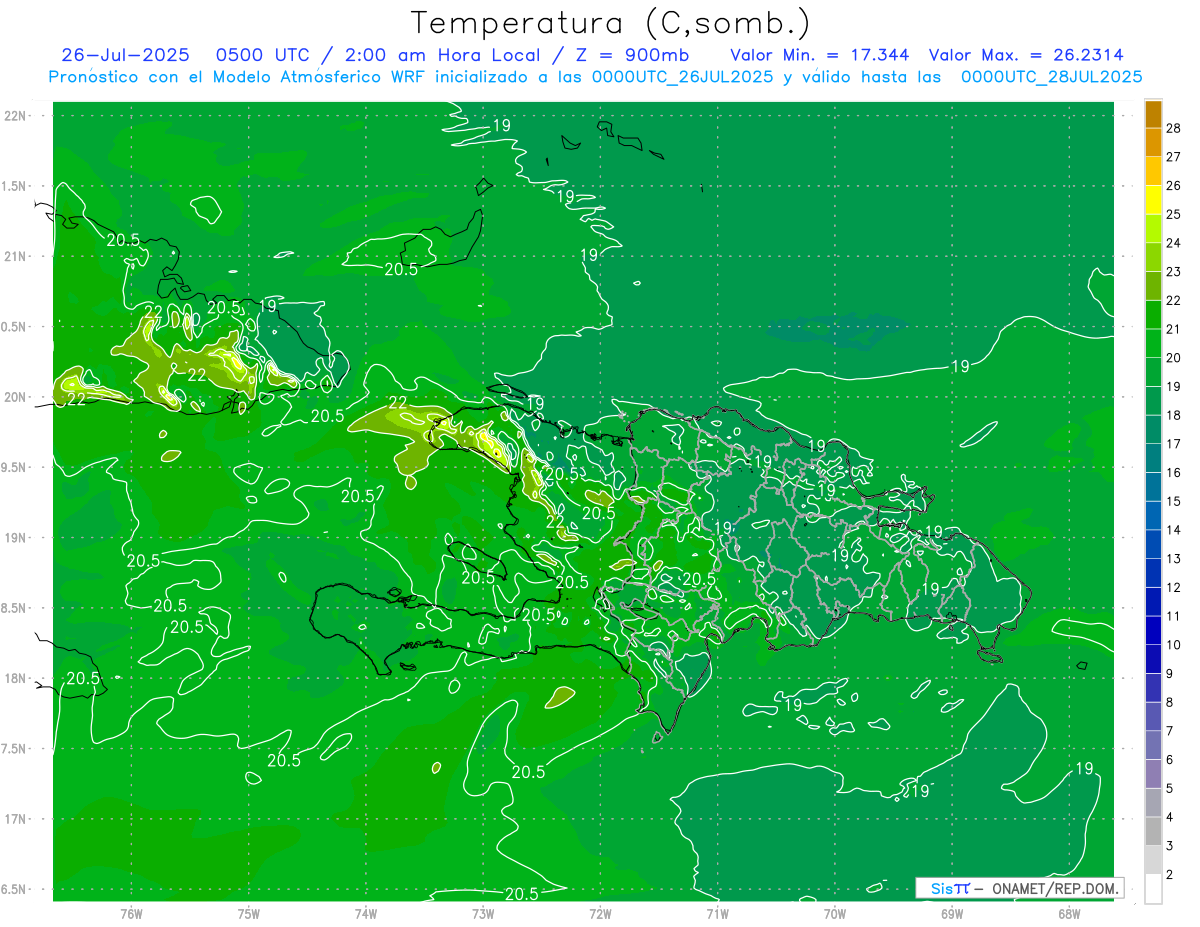
Task: Click the '70W' longitude axis label
Action: [x=835, y=913]
